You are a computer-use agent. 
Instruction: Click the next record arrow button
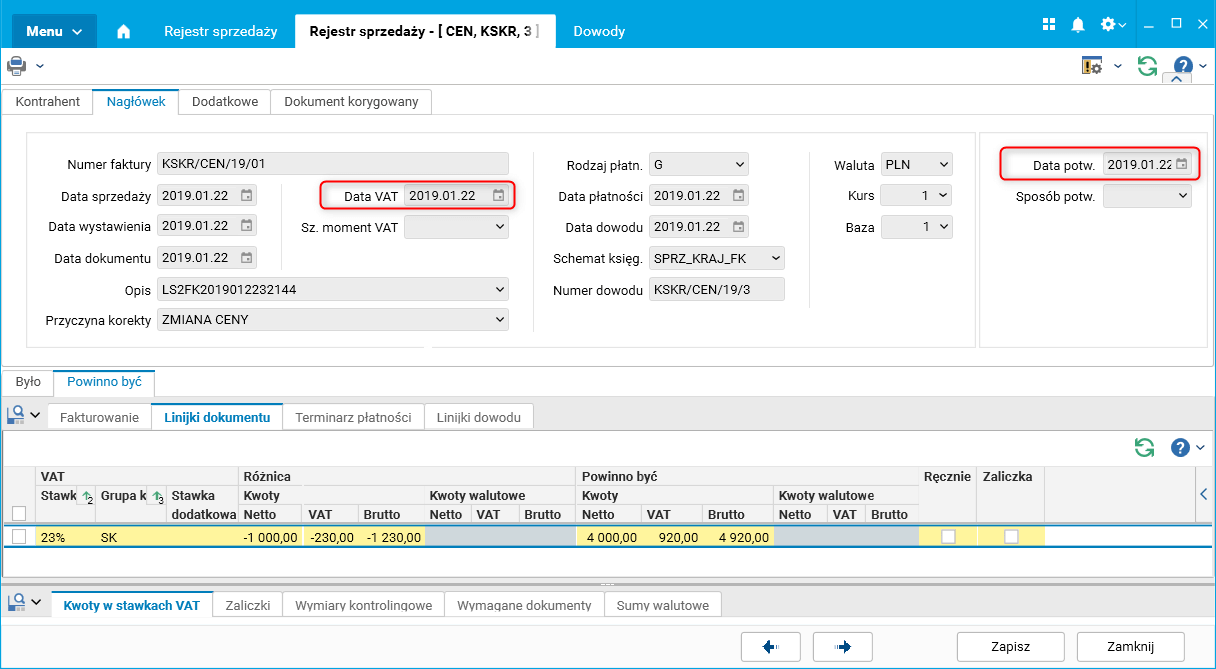tap(843, 646)
